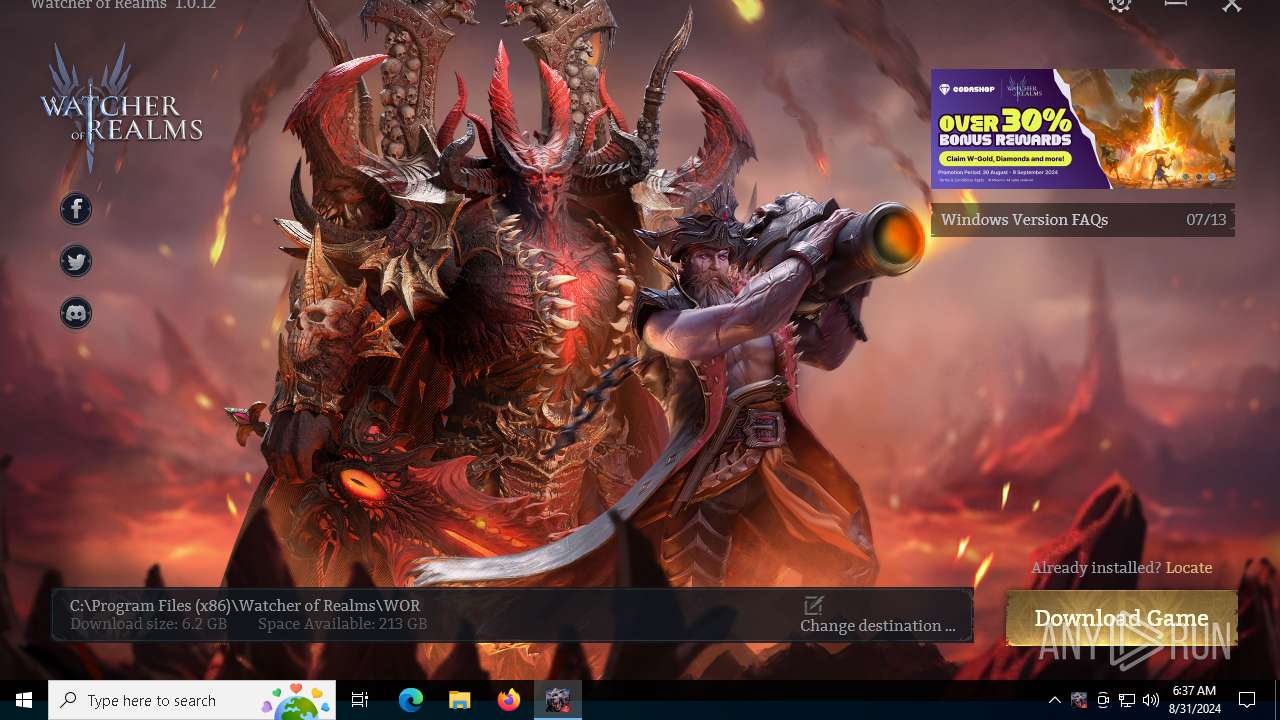Click the change destination edit icon

[x=813, y=606]
